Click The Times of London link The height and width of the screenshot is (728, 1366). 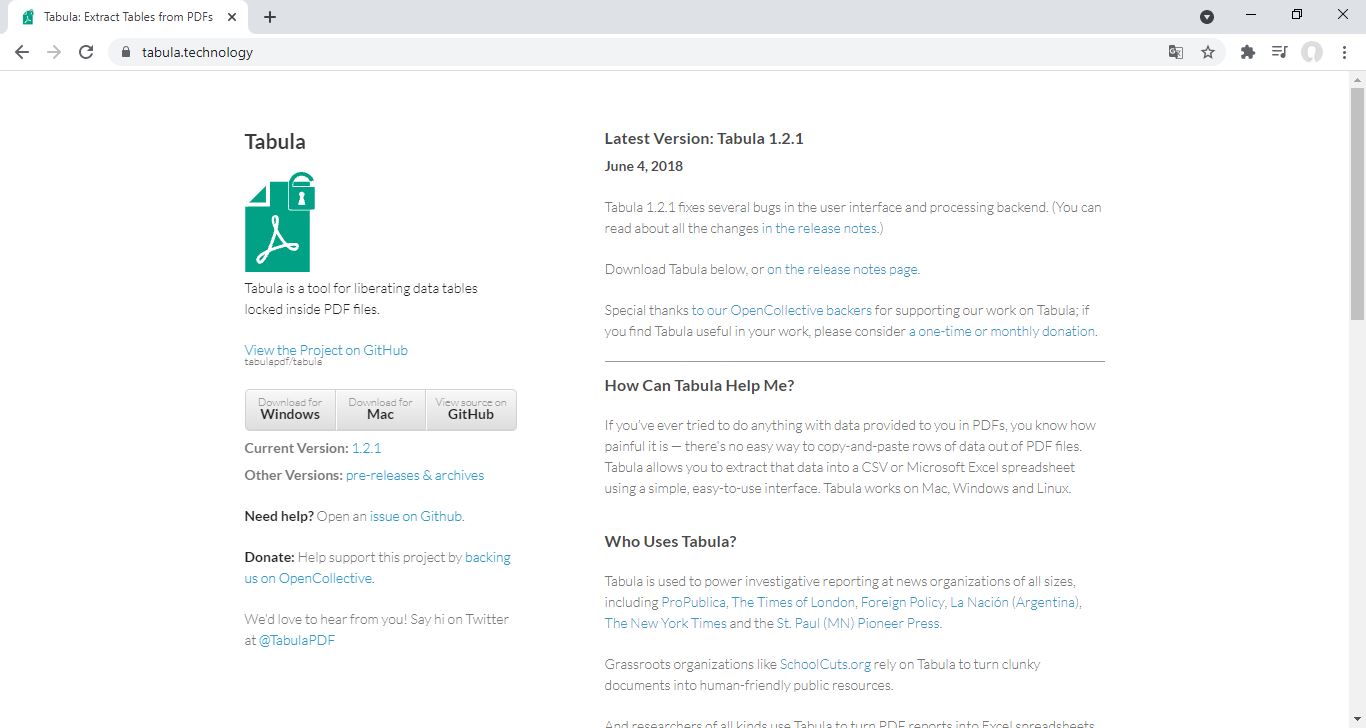(x=793, y=602)
